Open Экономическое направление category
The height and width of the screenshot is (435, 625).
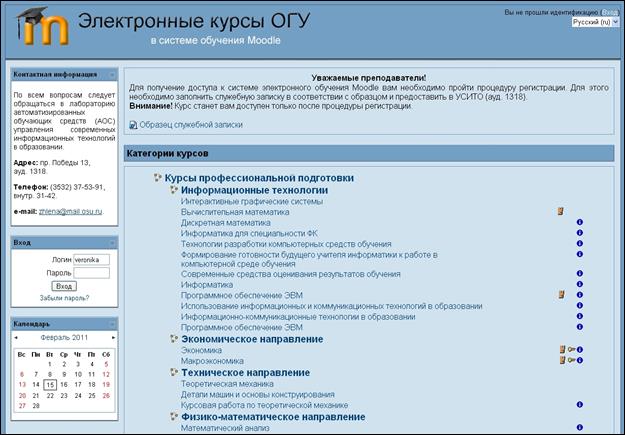252,339
